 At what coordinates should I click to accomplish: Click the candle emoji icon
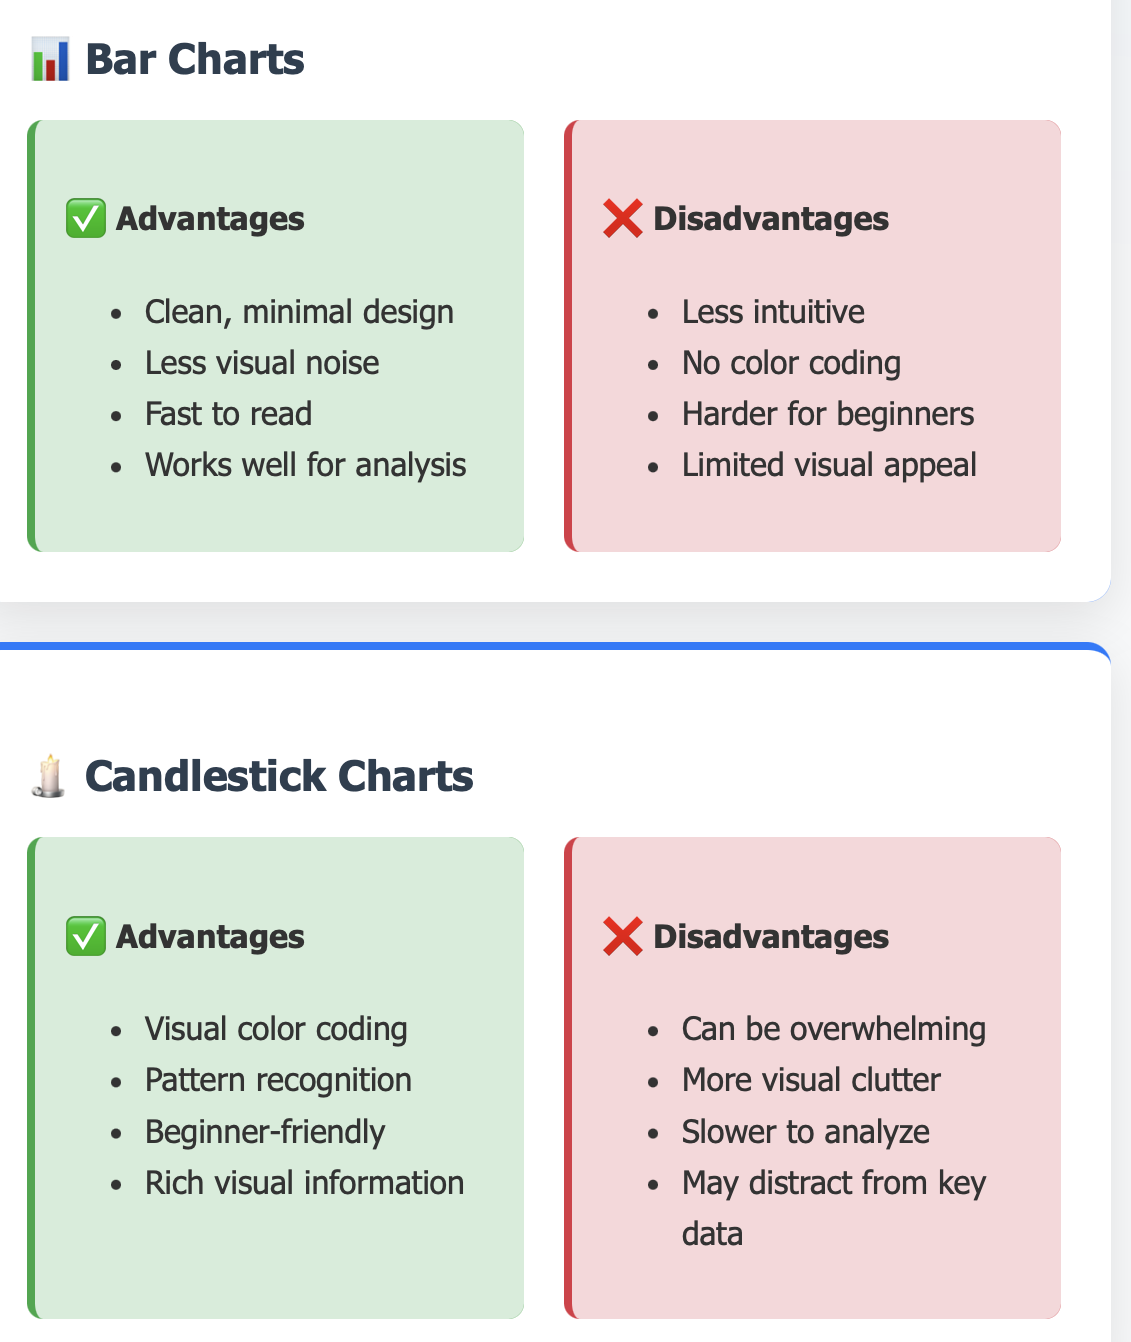coord(48,777)
